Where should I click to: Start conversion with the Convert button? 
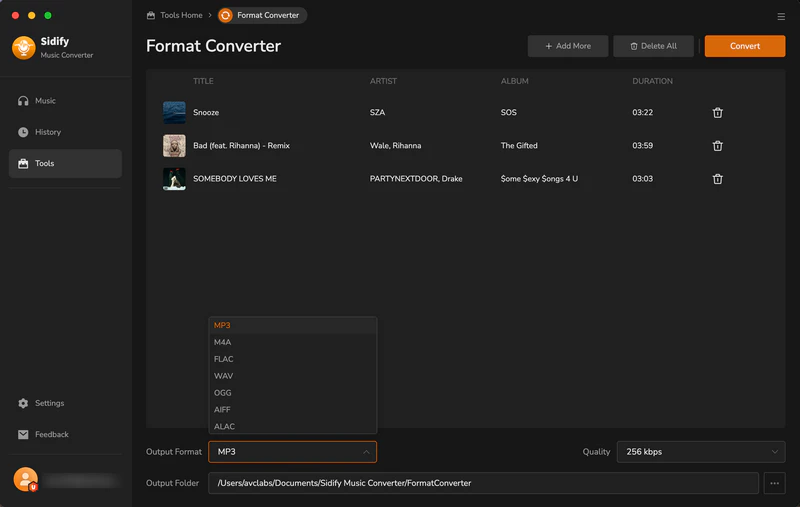coord(745,46)
